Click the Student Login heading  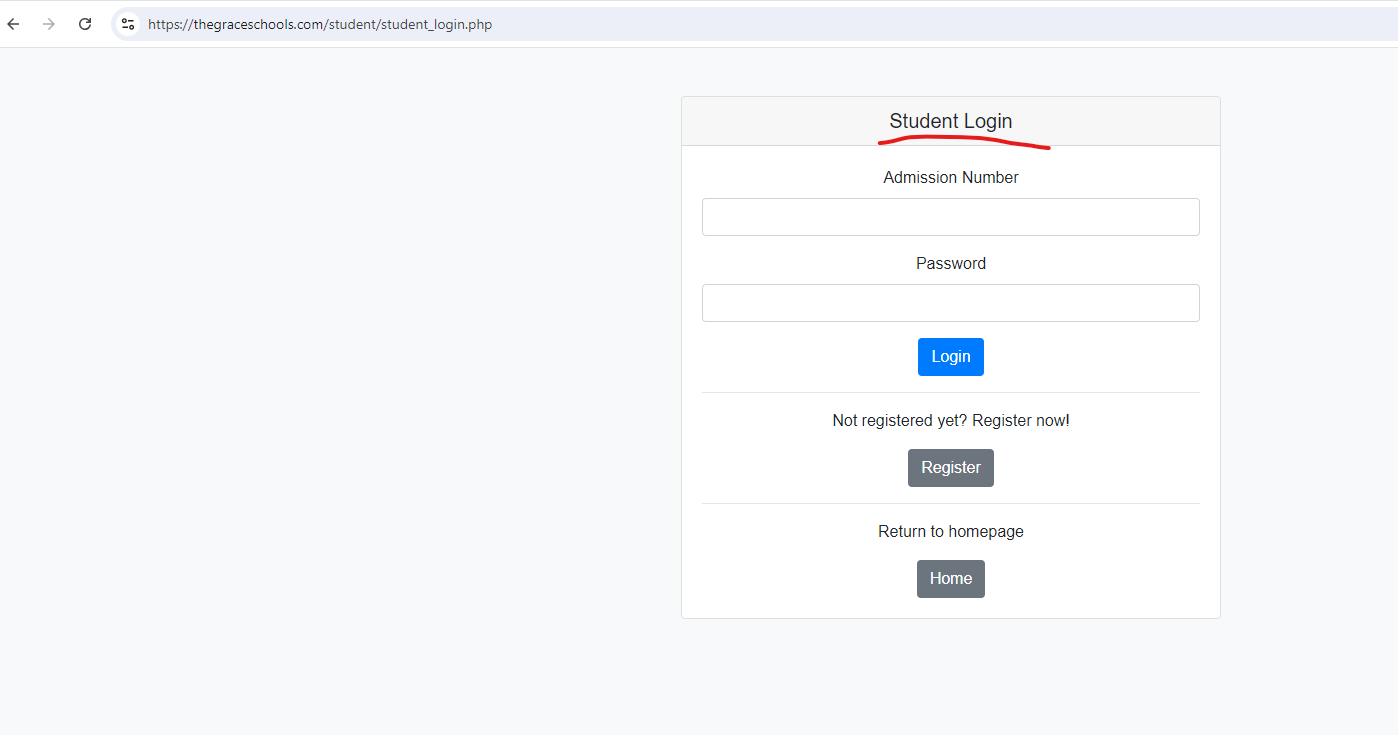[950, 121]
